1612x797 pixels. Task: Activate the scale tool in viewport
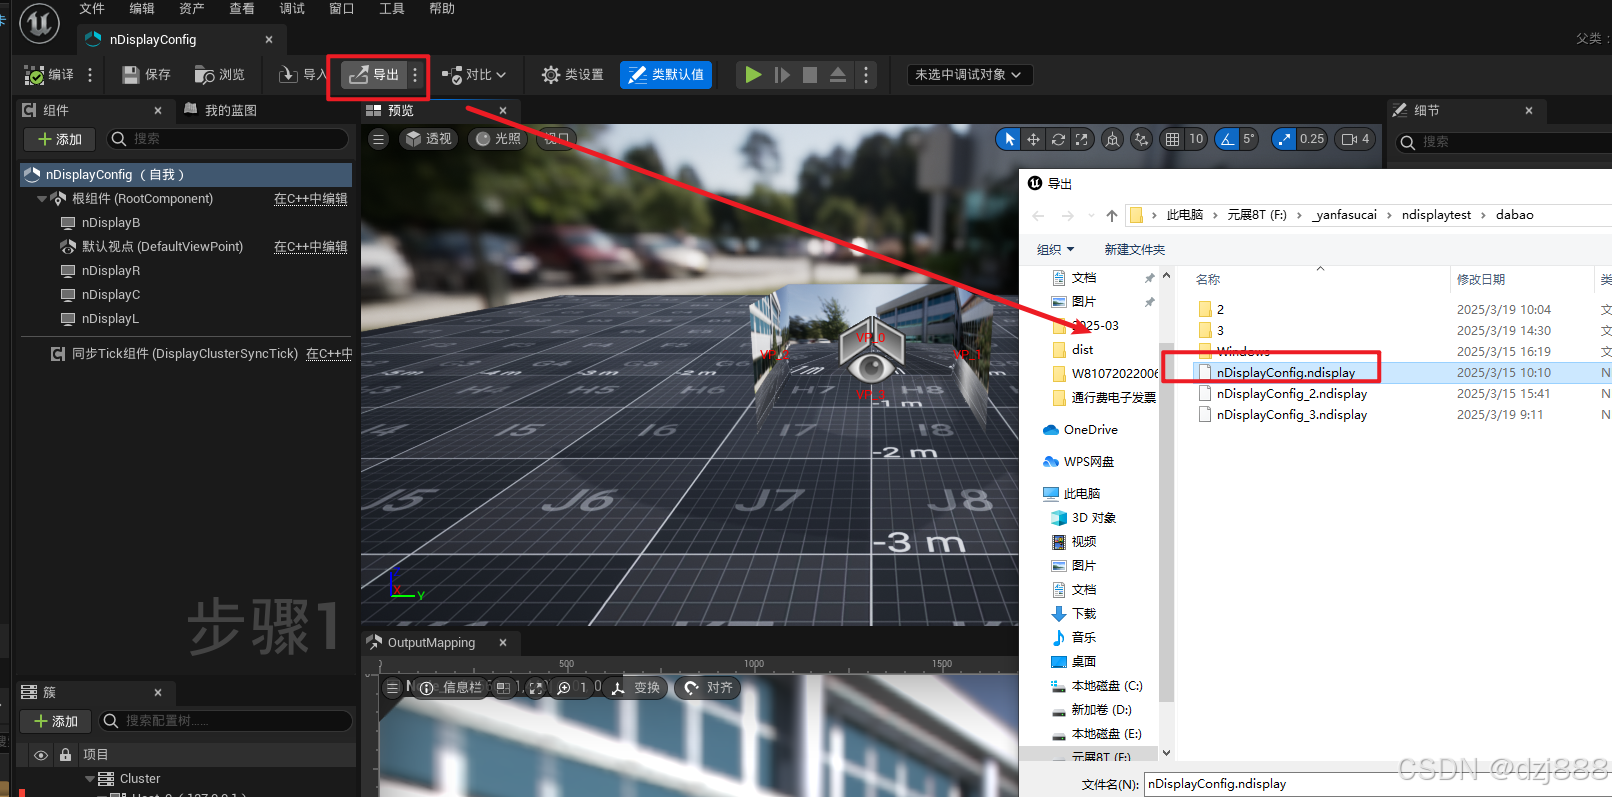(x=1081, y=139)
